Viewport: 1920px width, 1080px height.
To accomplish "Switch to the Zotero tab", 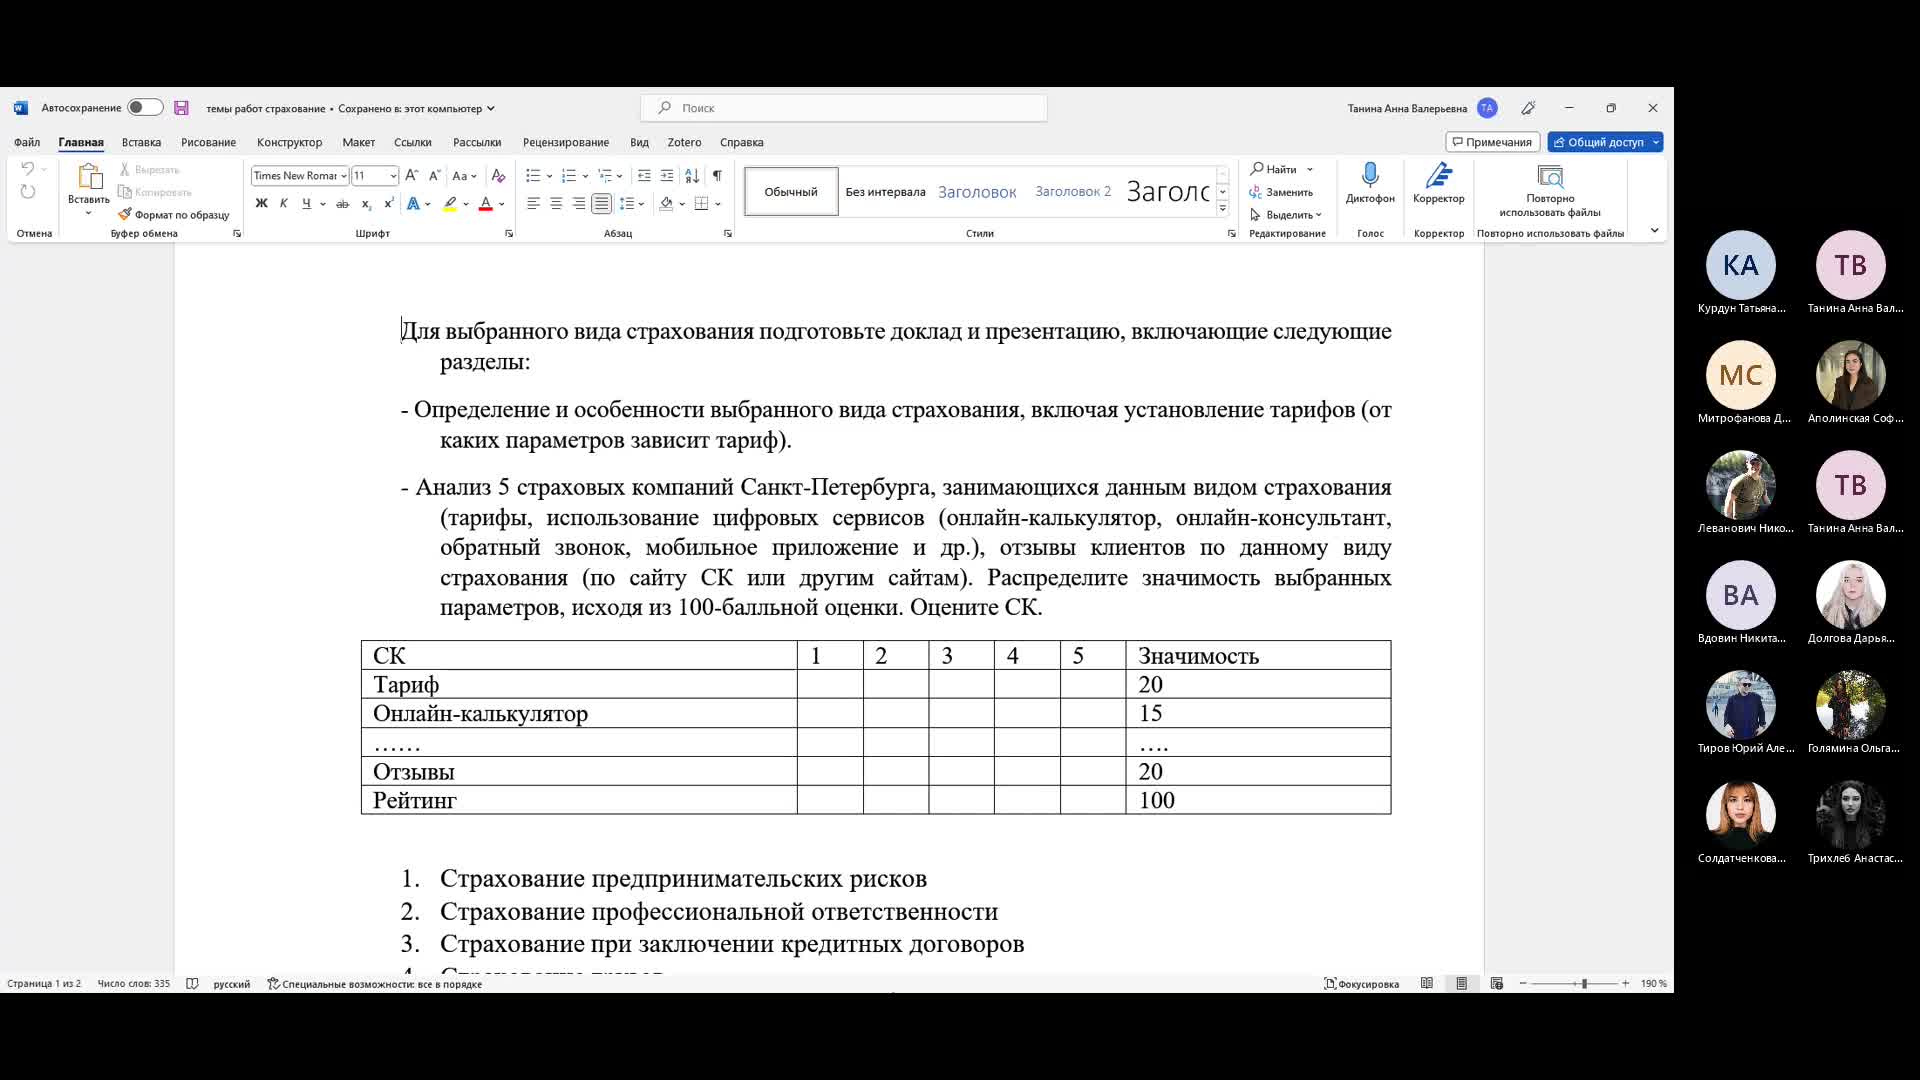I will tap(684, 142).
